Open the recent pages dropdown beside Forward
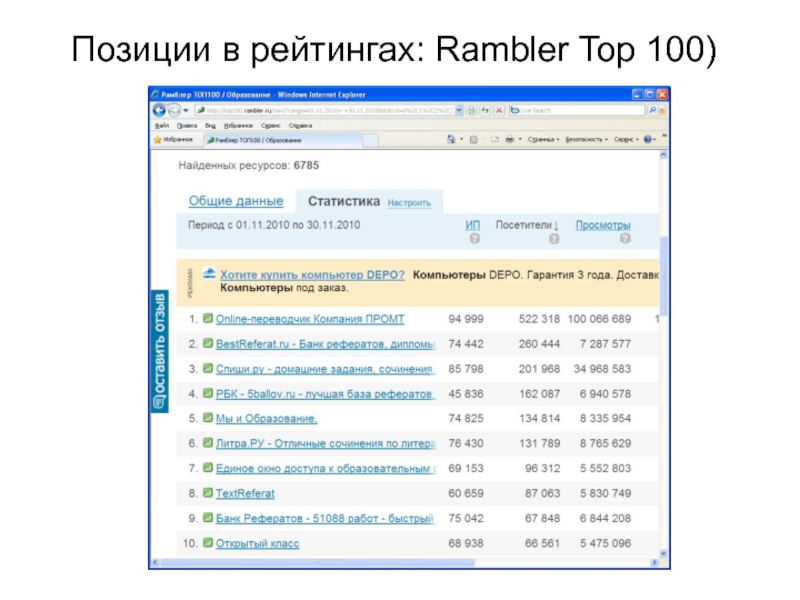 click(x=186, y=110)
